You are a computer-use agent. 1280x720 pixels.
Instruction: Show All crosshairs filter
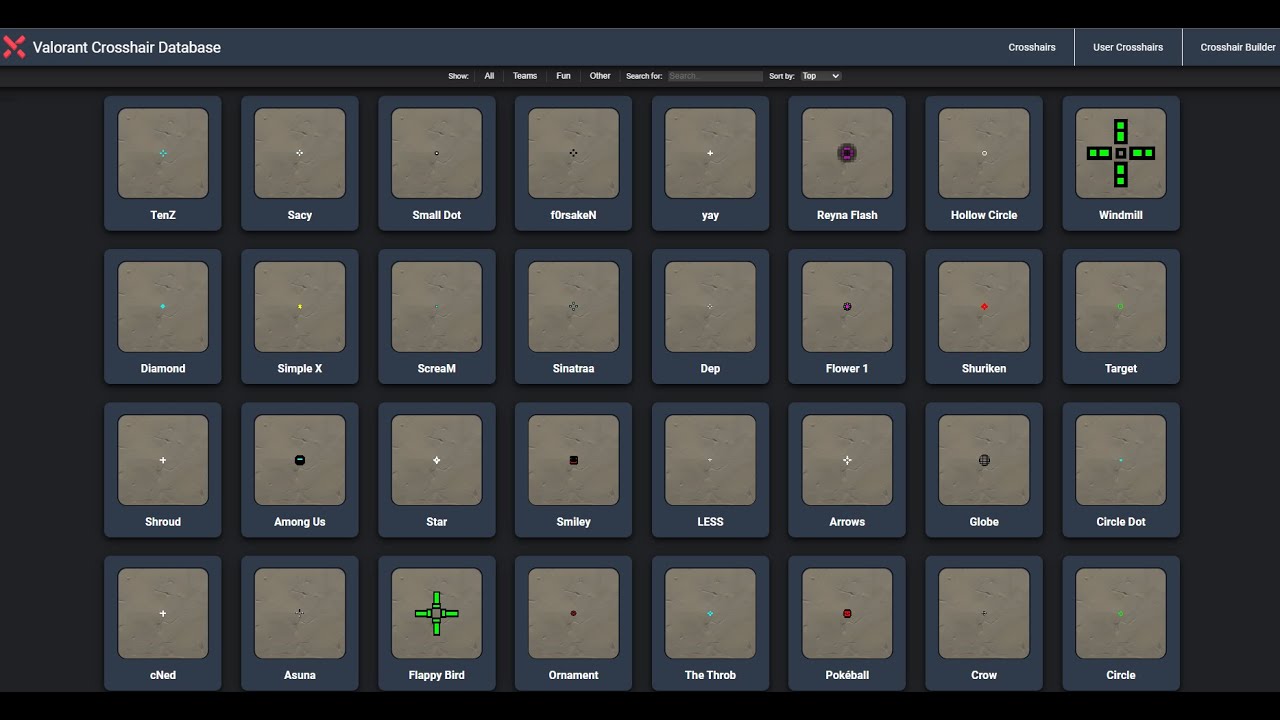(489, 76)
